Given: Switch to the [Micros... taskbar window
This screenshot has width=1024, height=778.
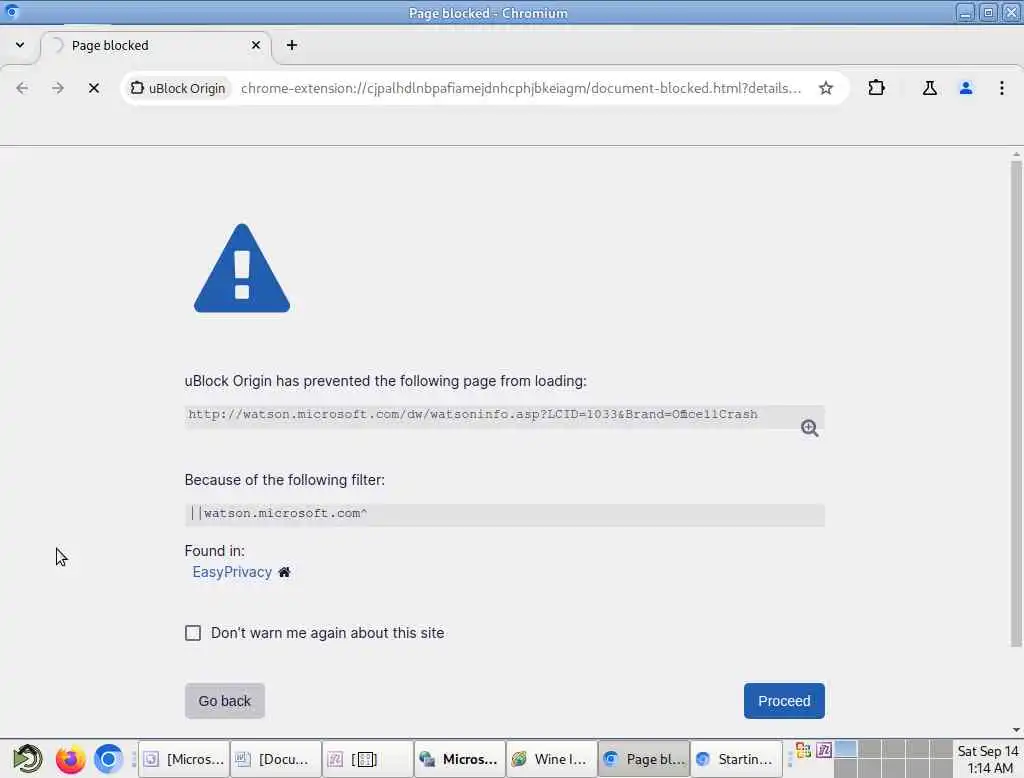Looking at the screenshot, I should (x=185, y=759).
